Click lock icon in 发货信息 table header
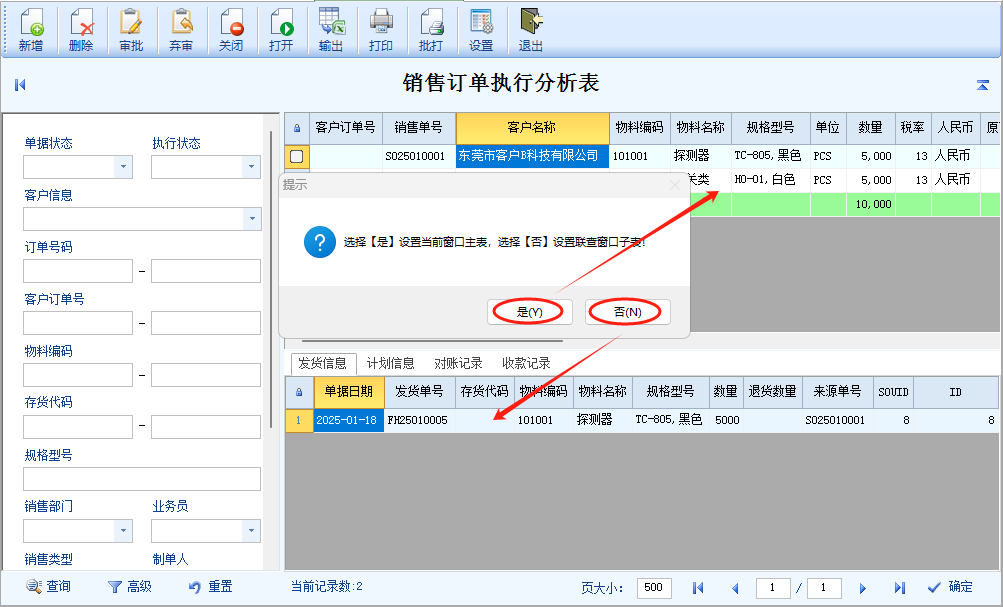 (299, 392)
